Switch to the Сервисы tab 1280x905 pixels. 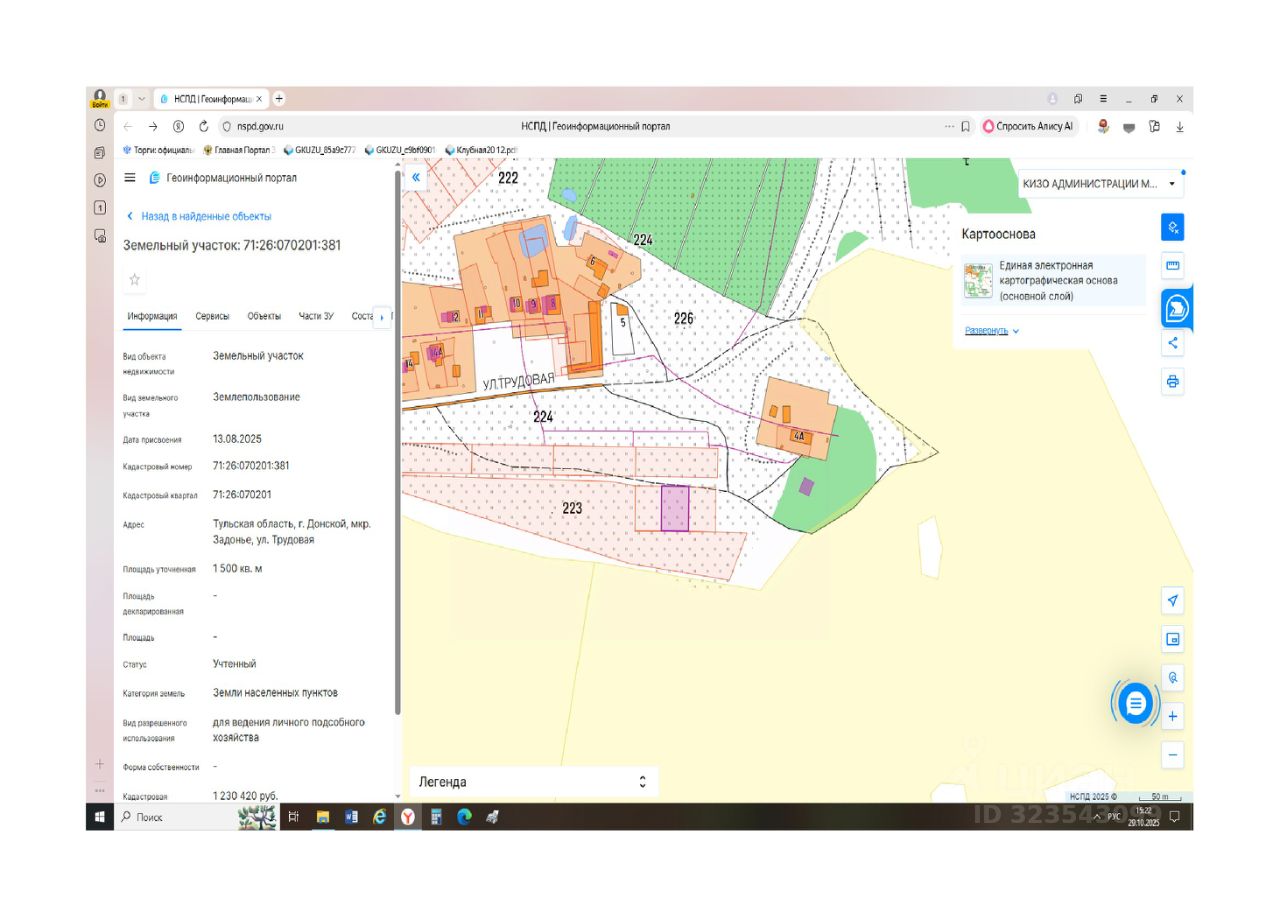click(x=212, y=316)
